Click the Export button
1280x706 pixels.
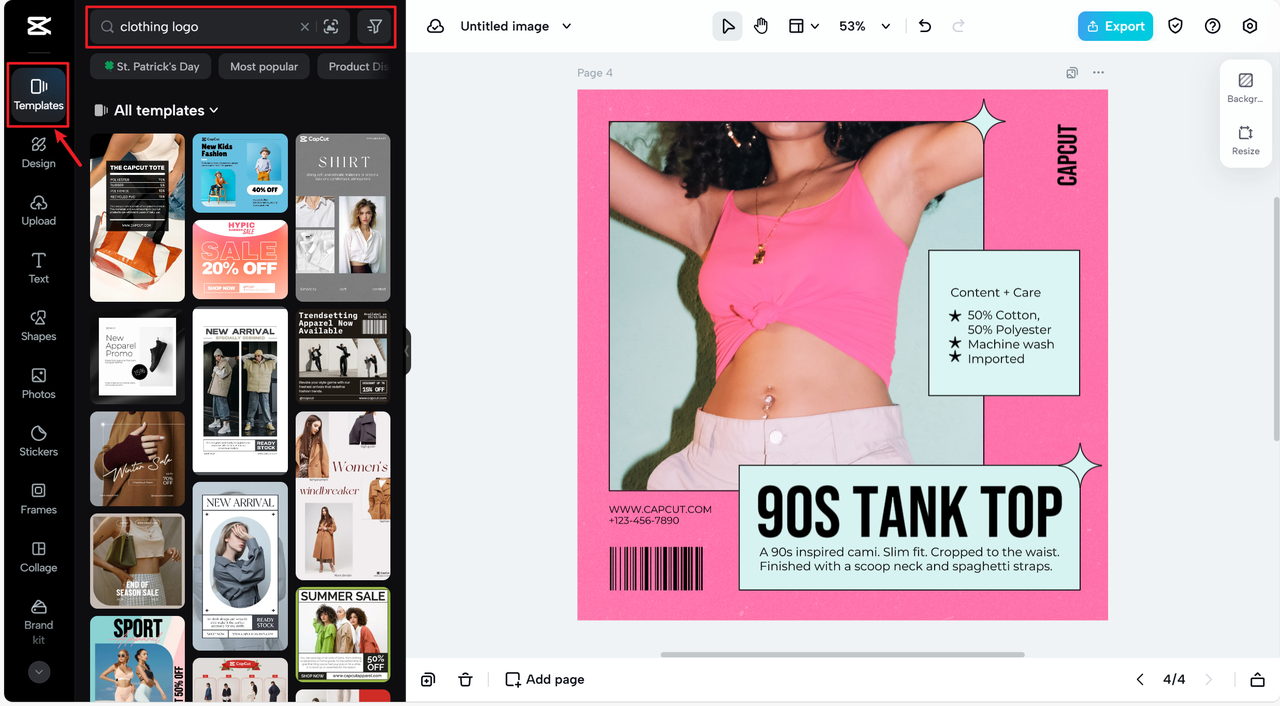(1115, 27)
